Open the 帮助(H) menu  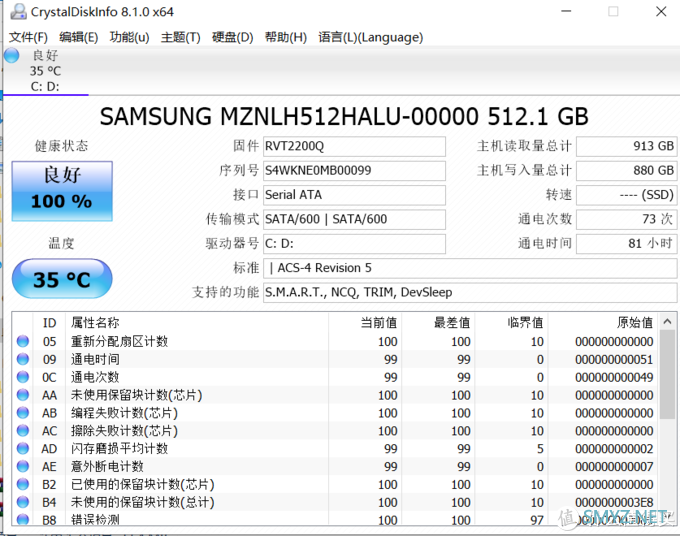[x=286, y=37]
